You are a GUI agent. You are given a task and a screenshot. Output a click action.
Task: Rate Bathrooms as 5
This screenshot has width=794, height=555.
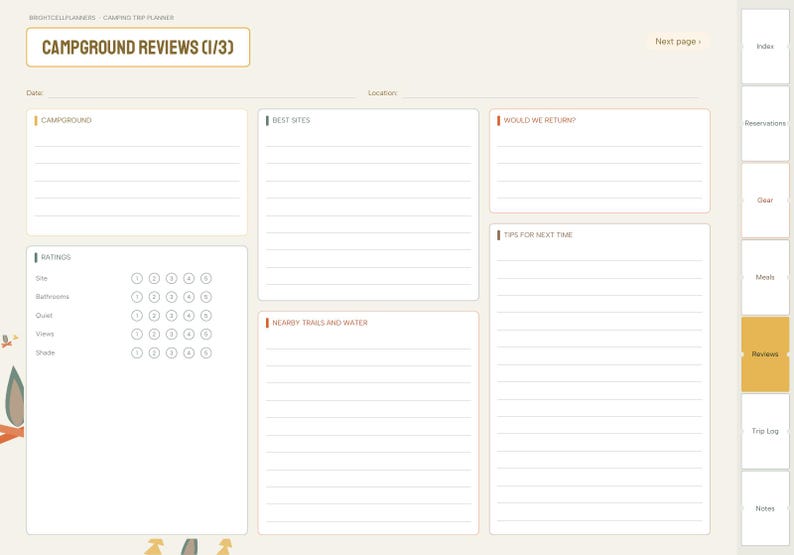(x=206, y=297)
